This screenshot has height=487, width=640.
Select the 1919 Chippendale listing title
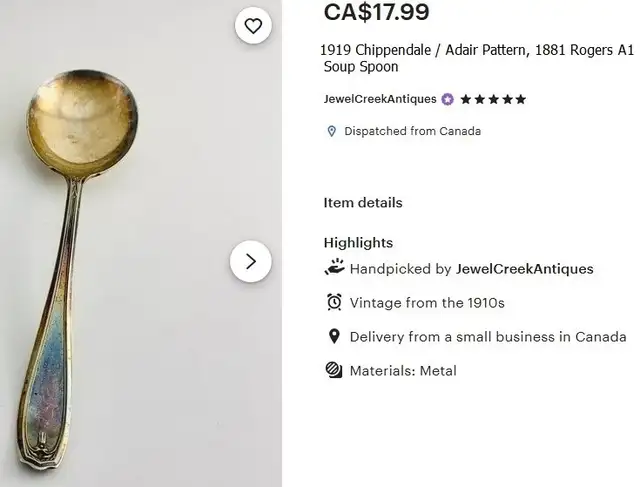476,58
